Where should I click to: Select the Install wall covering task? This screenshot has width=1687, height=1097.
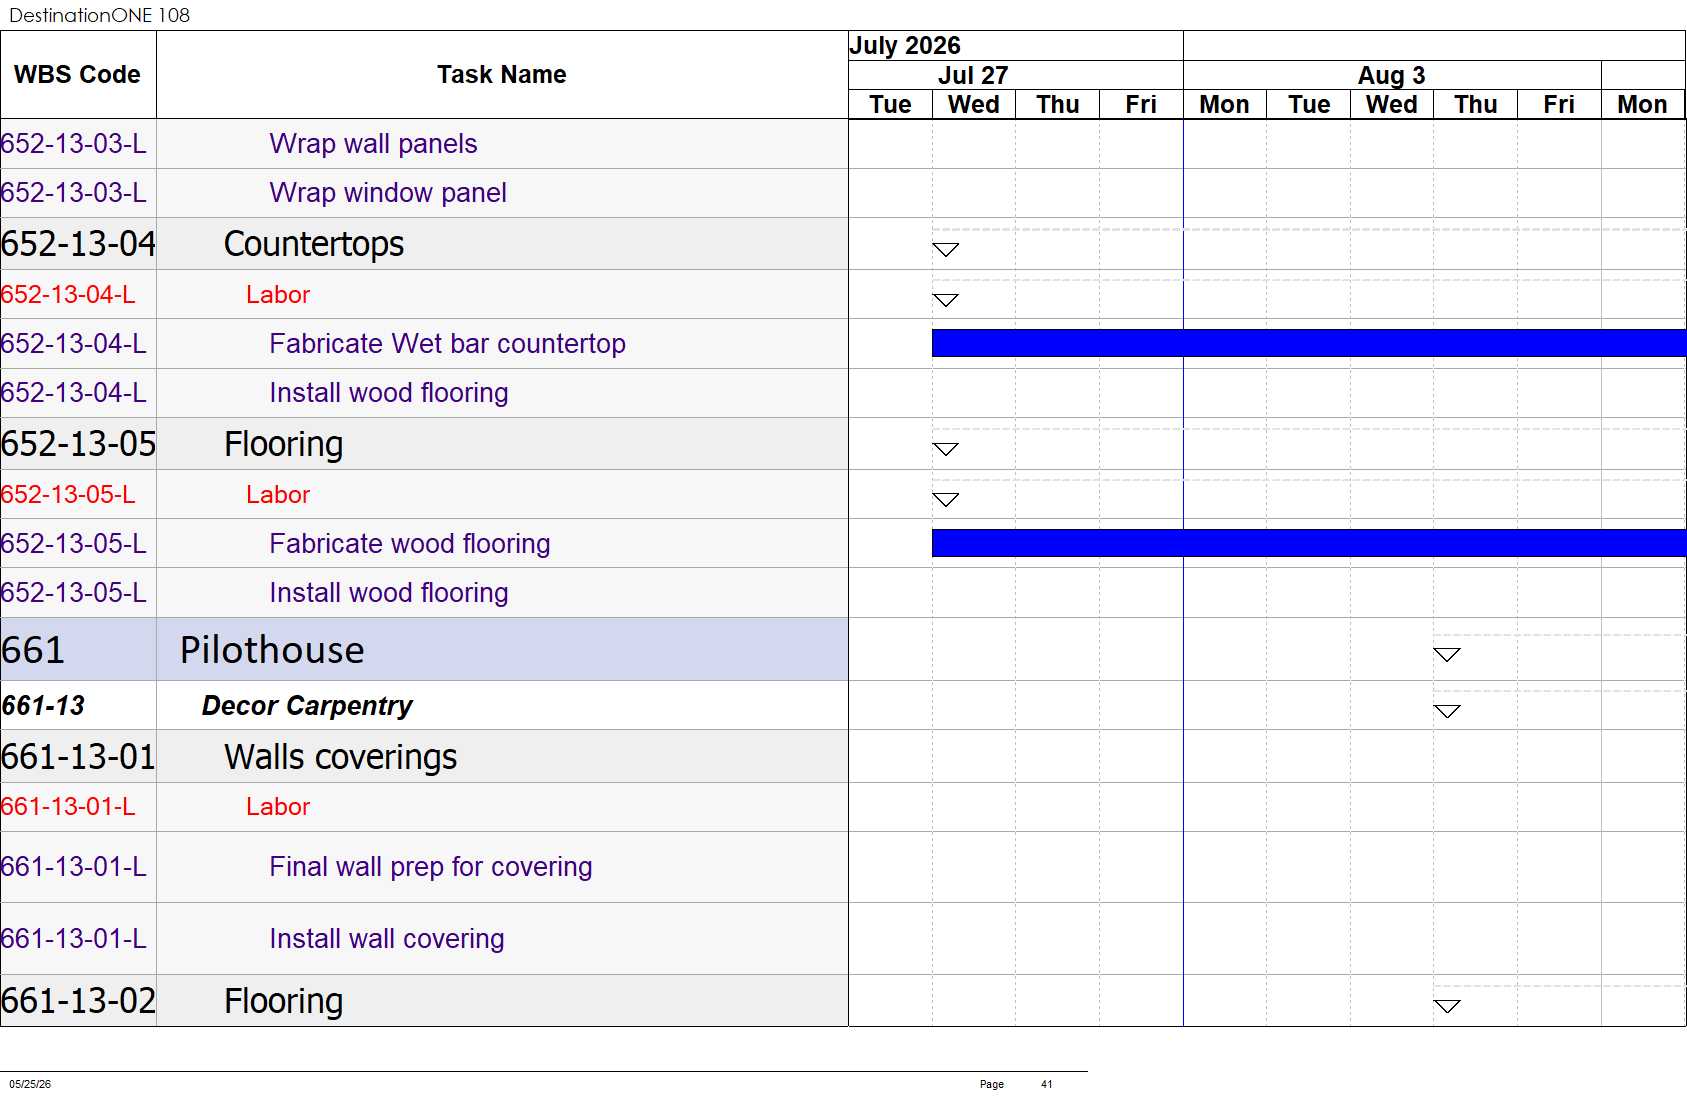coord(387,939)
